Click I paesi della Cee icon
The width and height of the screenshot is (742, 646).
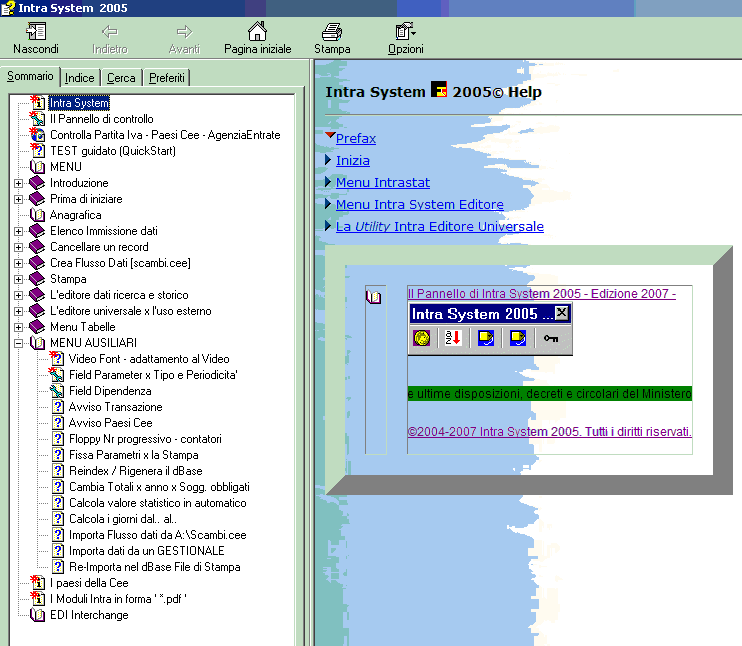(x=38, y=583)
